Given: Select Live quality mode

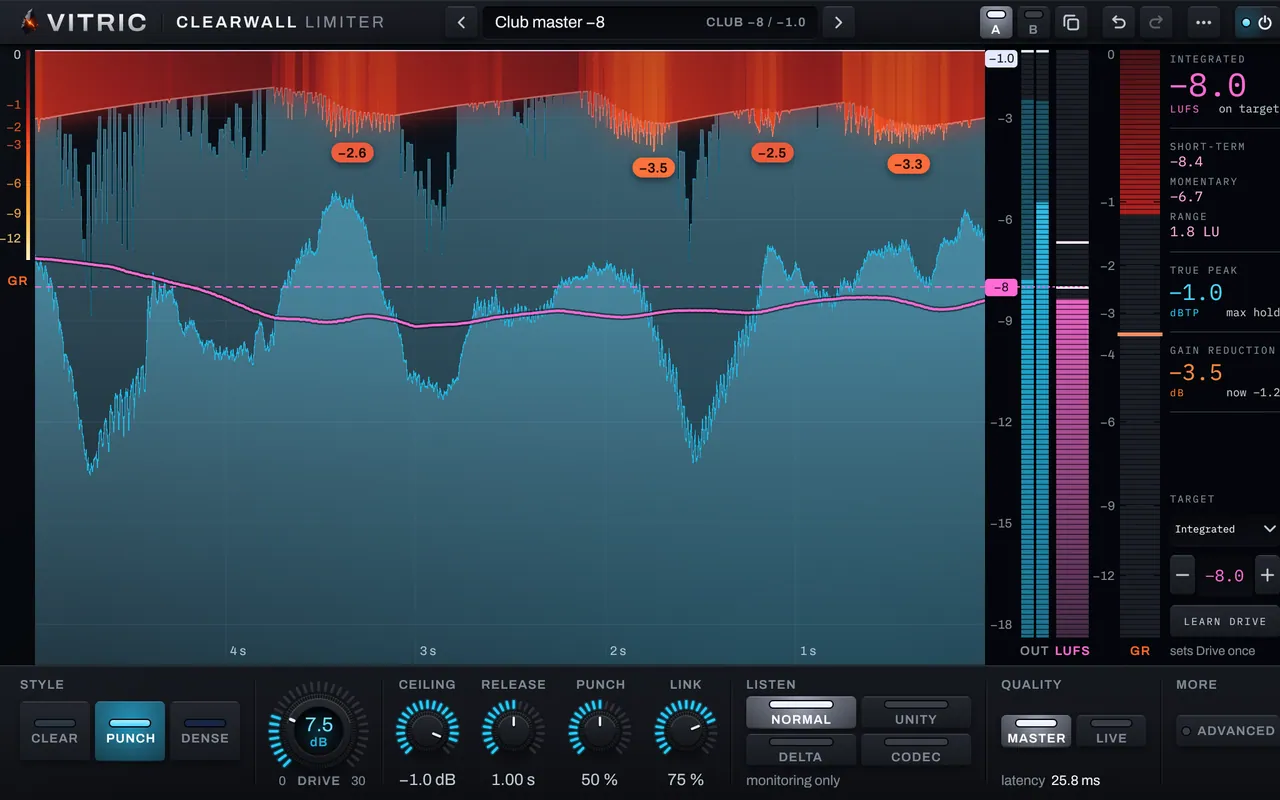Looking at the screenshot, I should point(1111,731).
